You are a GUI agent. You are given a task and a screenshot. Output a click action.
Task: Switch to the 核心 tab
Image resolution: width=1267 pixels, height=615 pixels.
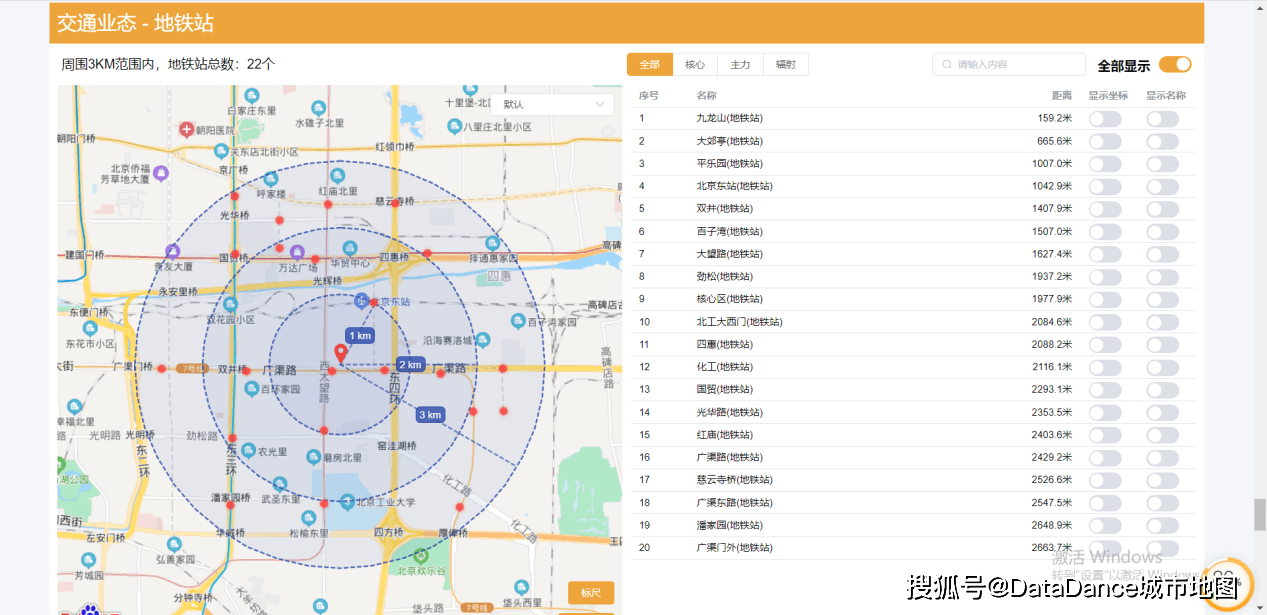pyautogui.click(x=695, y=65)
